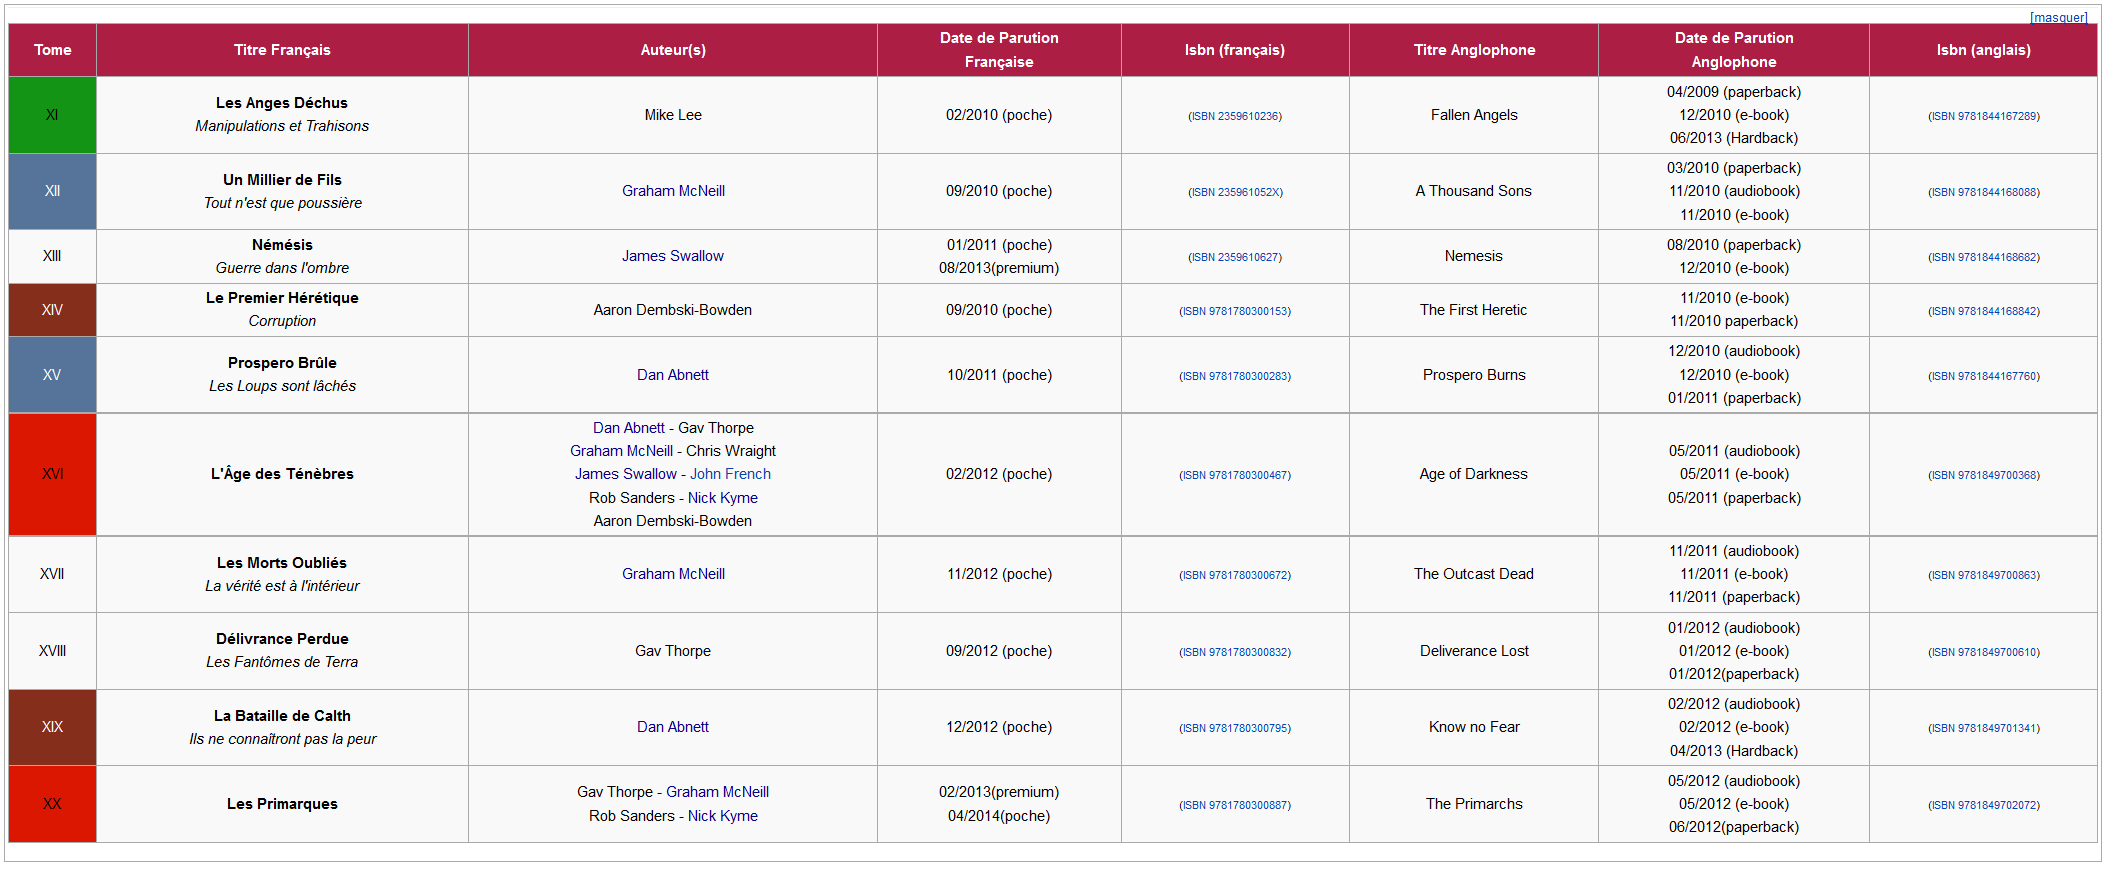The height and width of the screenshot is (872, 2113).
Task: Open Dan Abnett link in La Bataille de Calth row
Action: [673, 727]
